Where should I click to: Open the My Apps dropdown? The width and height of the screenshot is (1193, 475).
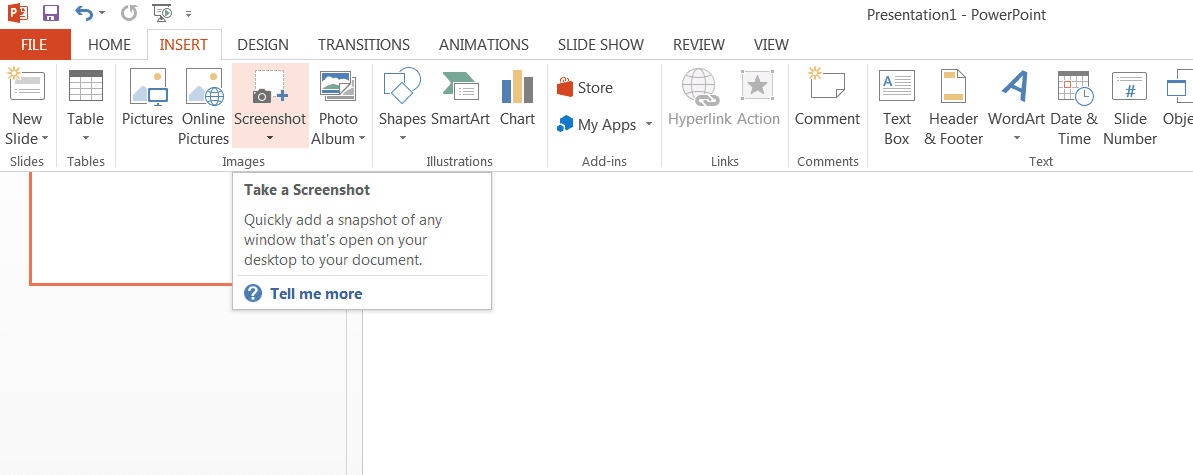coord(648,125)
